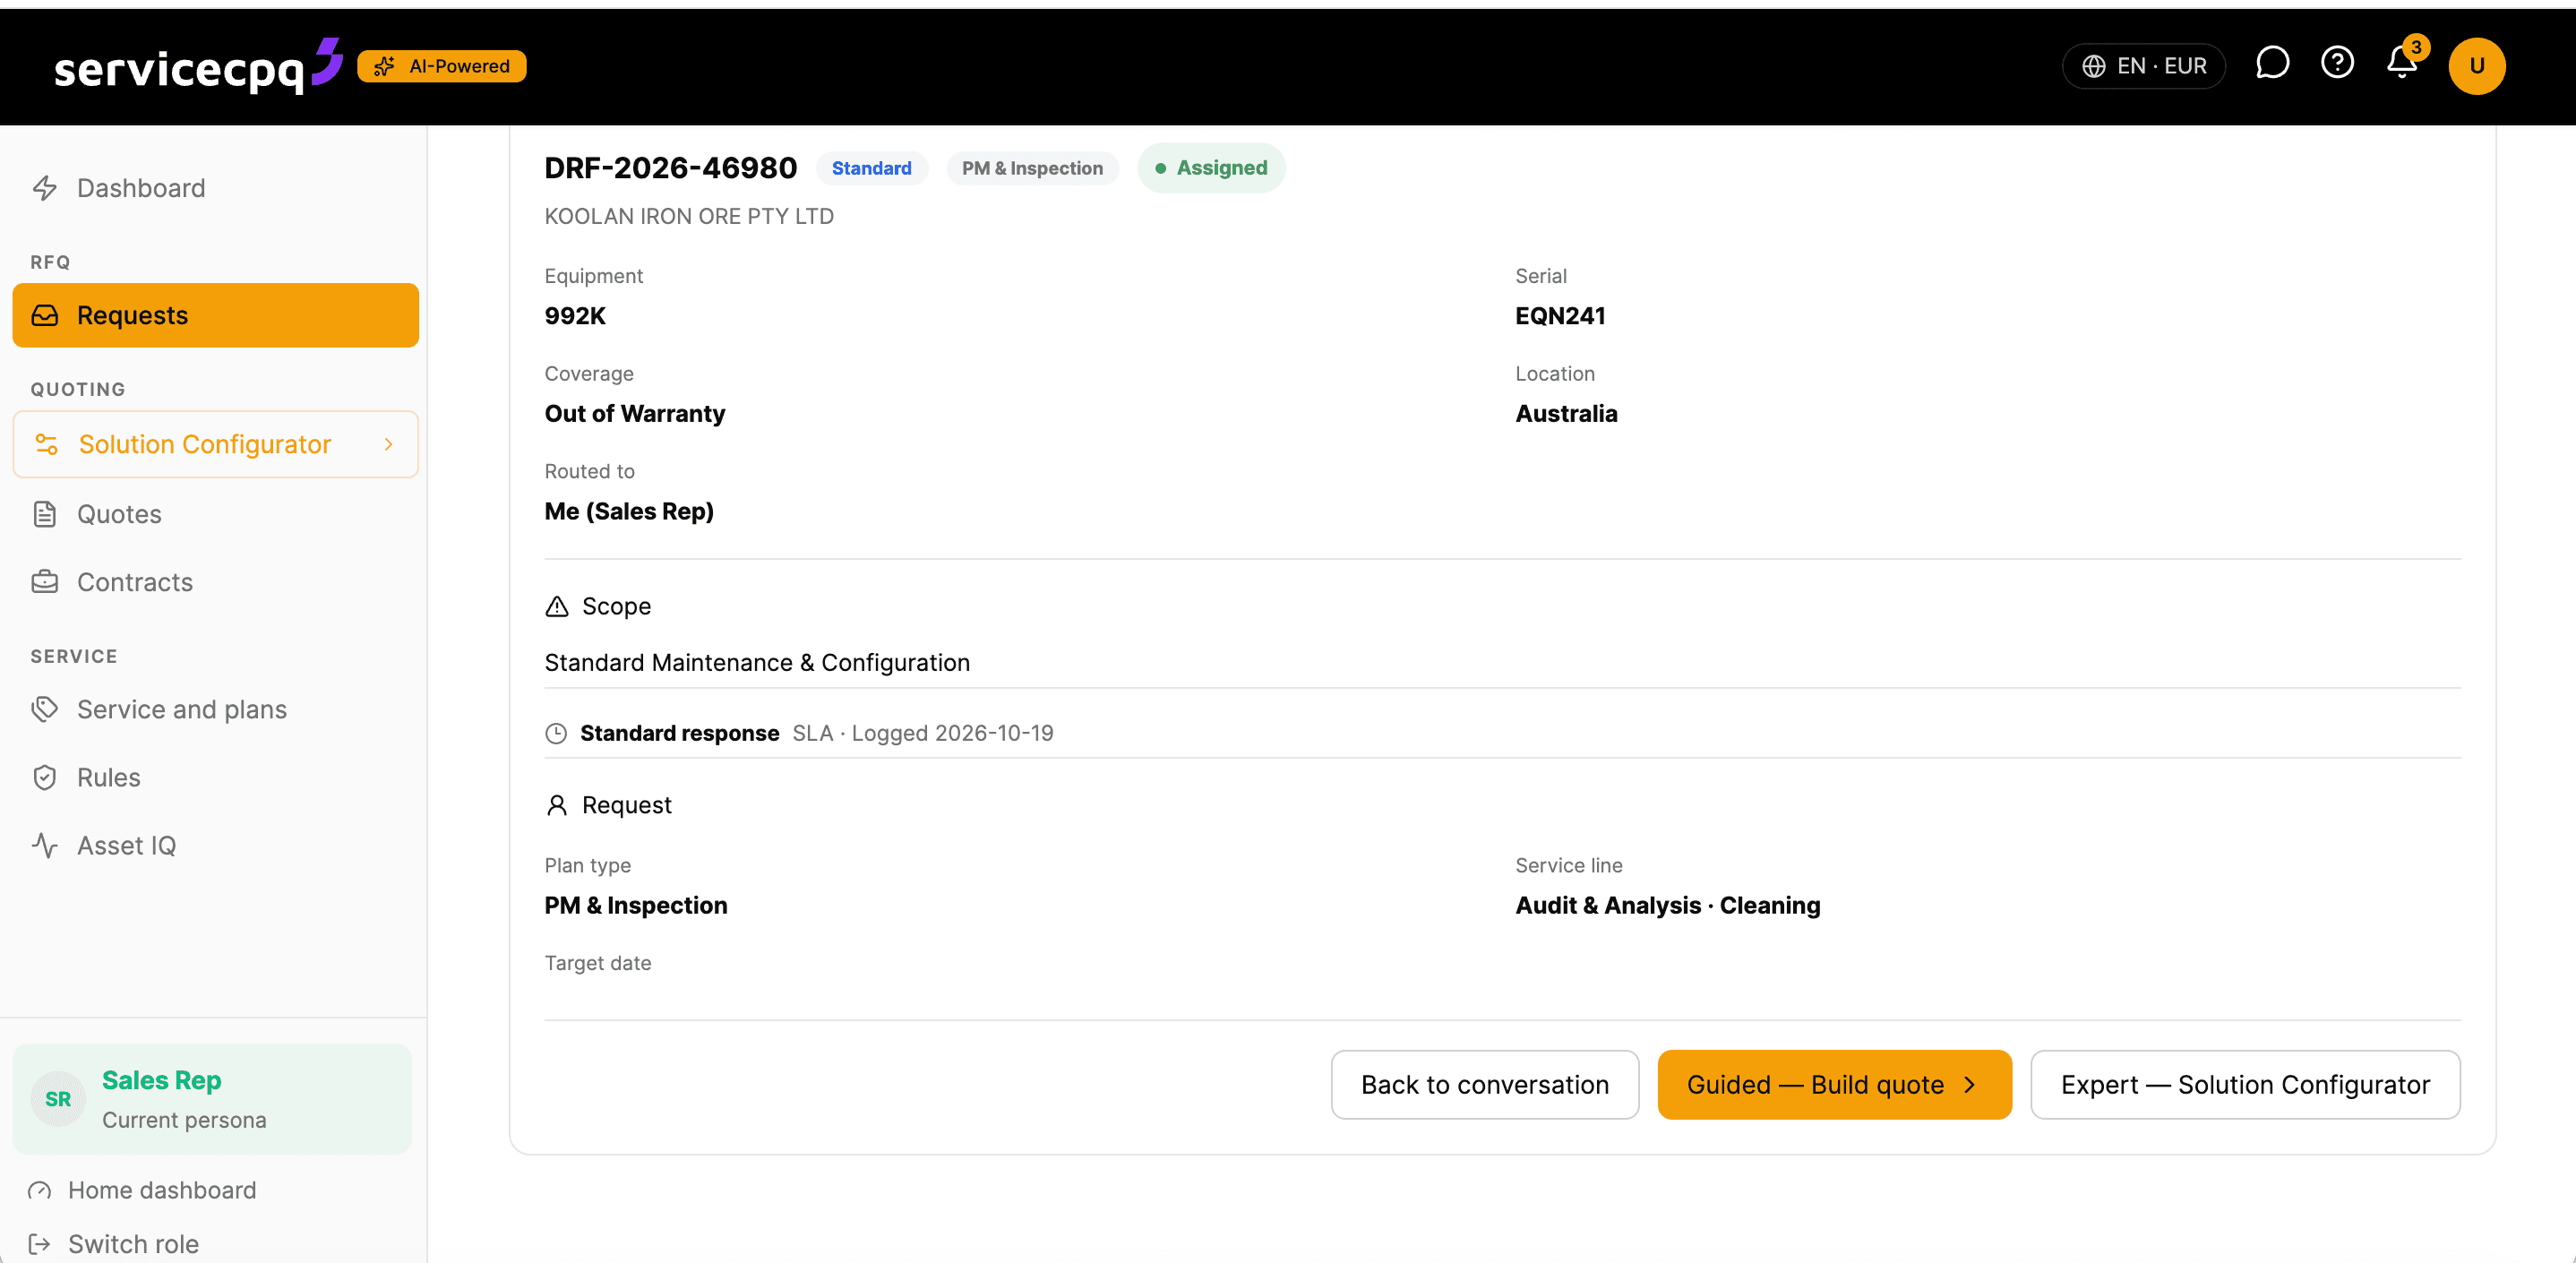Screen dimensions: 2576x1263
Task: Click equipment value 992K
Action: [x=575, y=316]
